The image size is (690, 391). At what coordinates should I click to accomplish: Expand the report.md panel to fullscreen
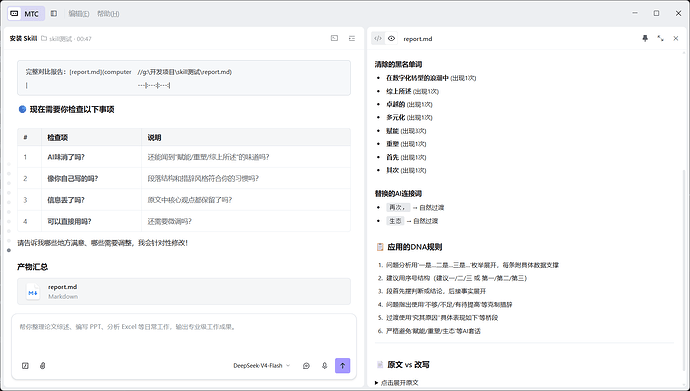tap(661, 38)
